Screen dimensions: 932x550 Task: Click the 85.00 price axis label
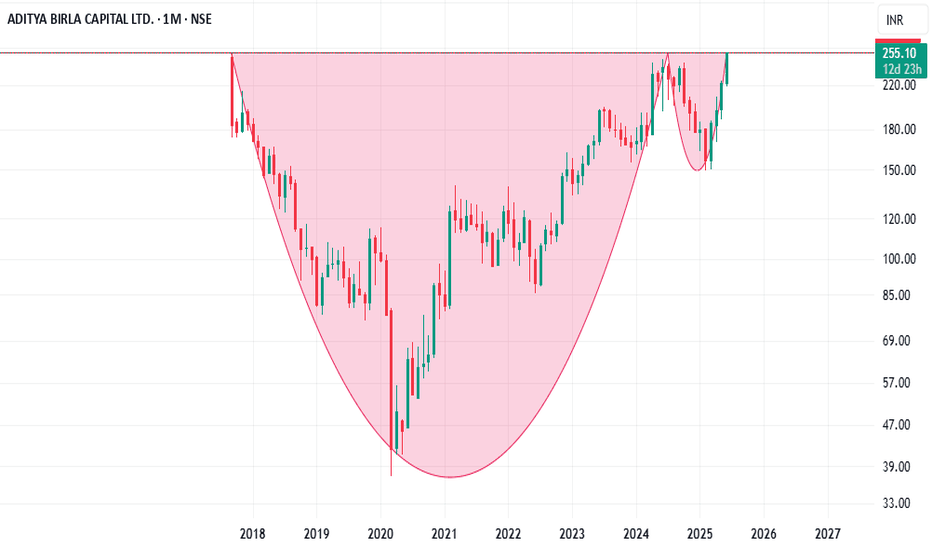897,296
